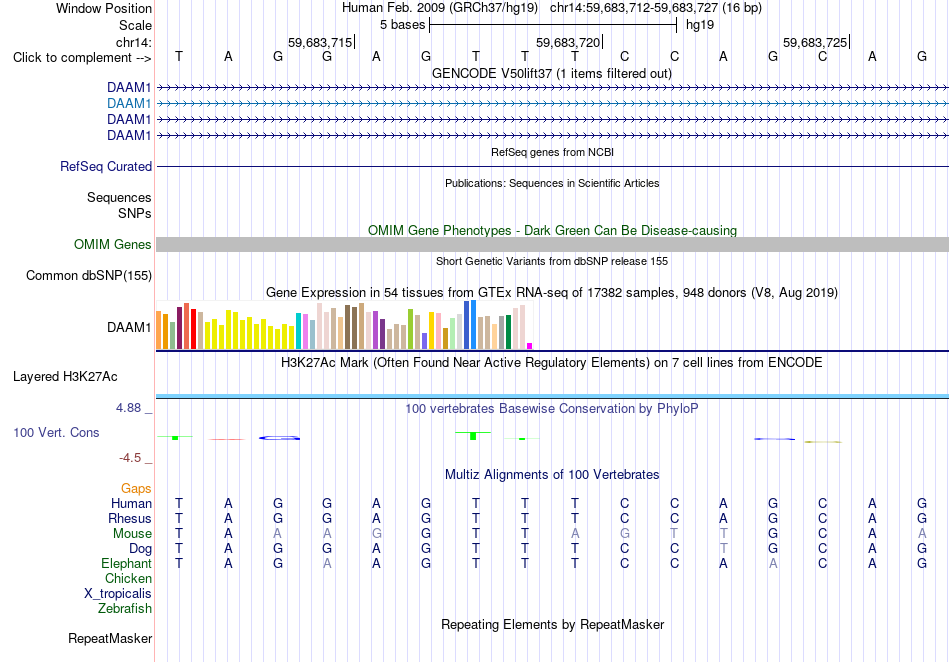
Task: Open the RefSeq Curated track label
Action: pos(106,167)
